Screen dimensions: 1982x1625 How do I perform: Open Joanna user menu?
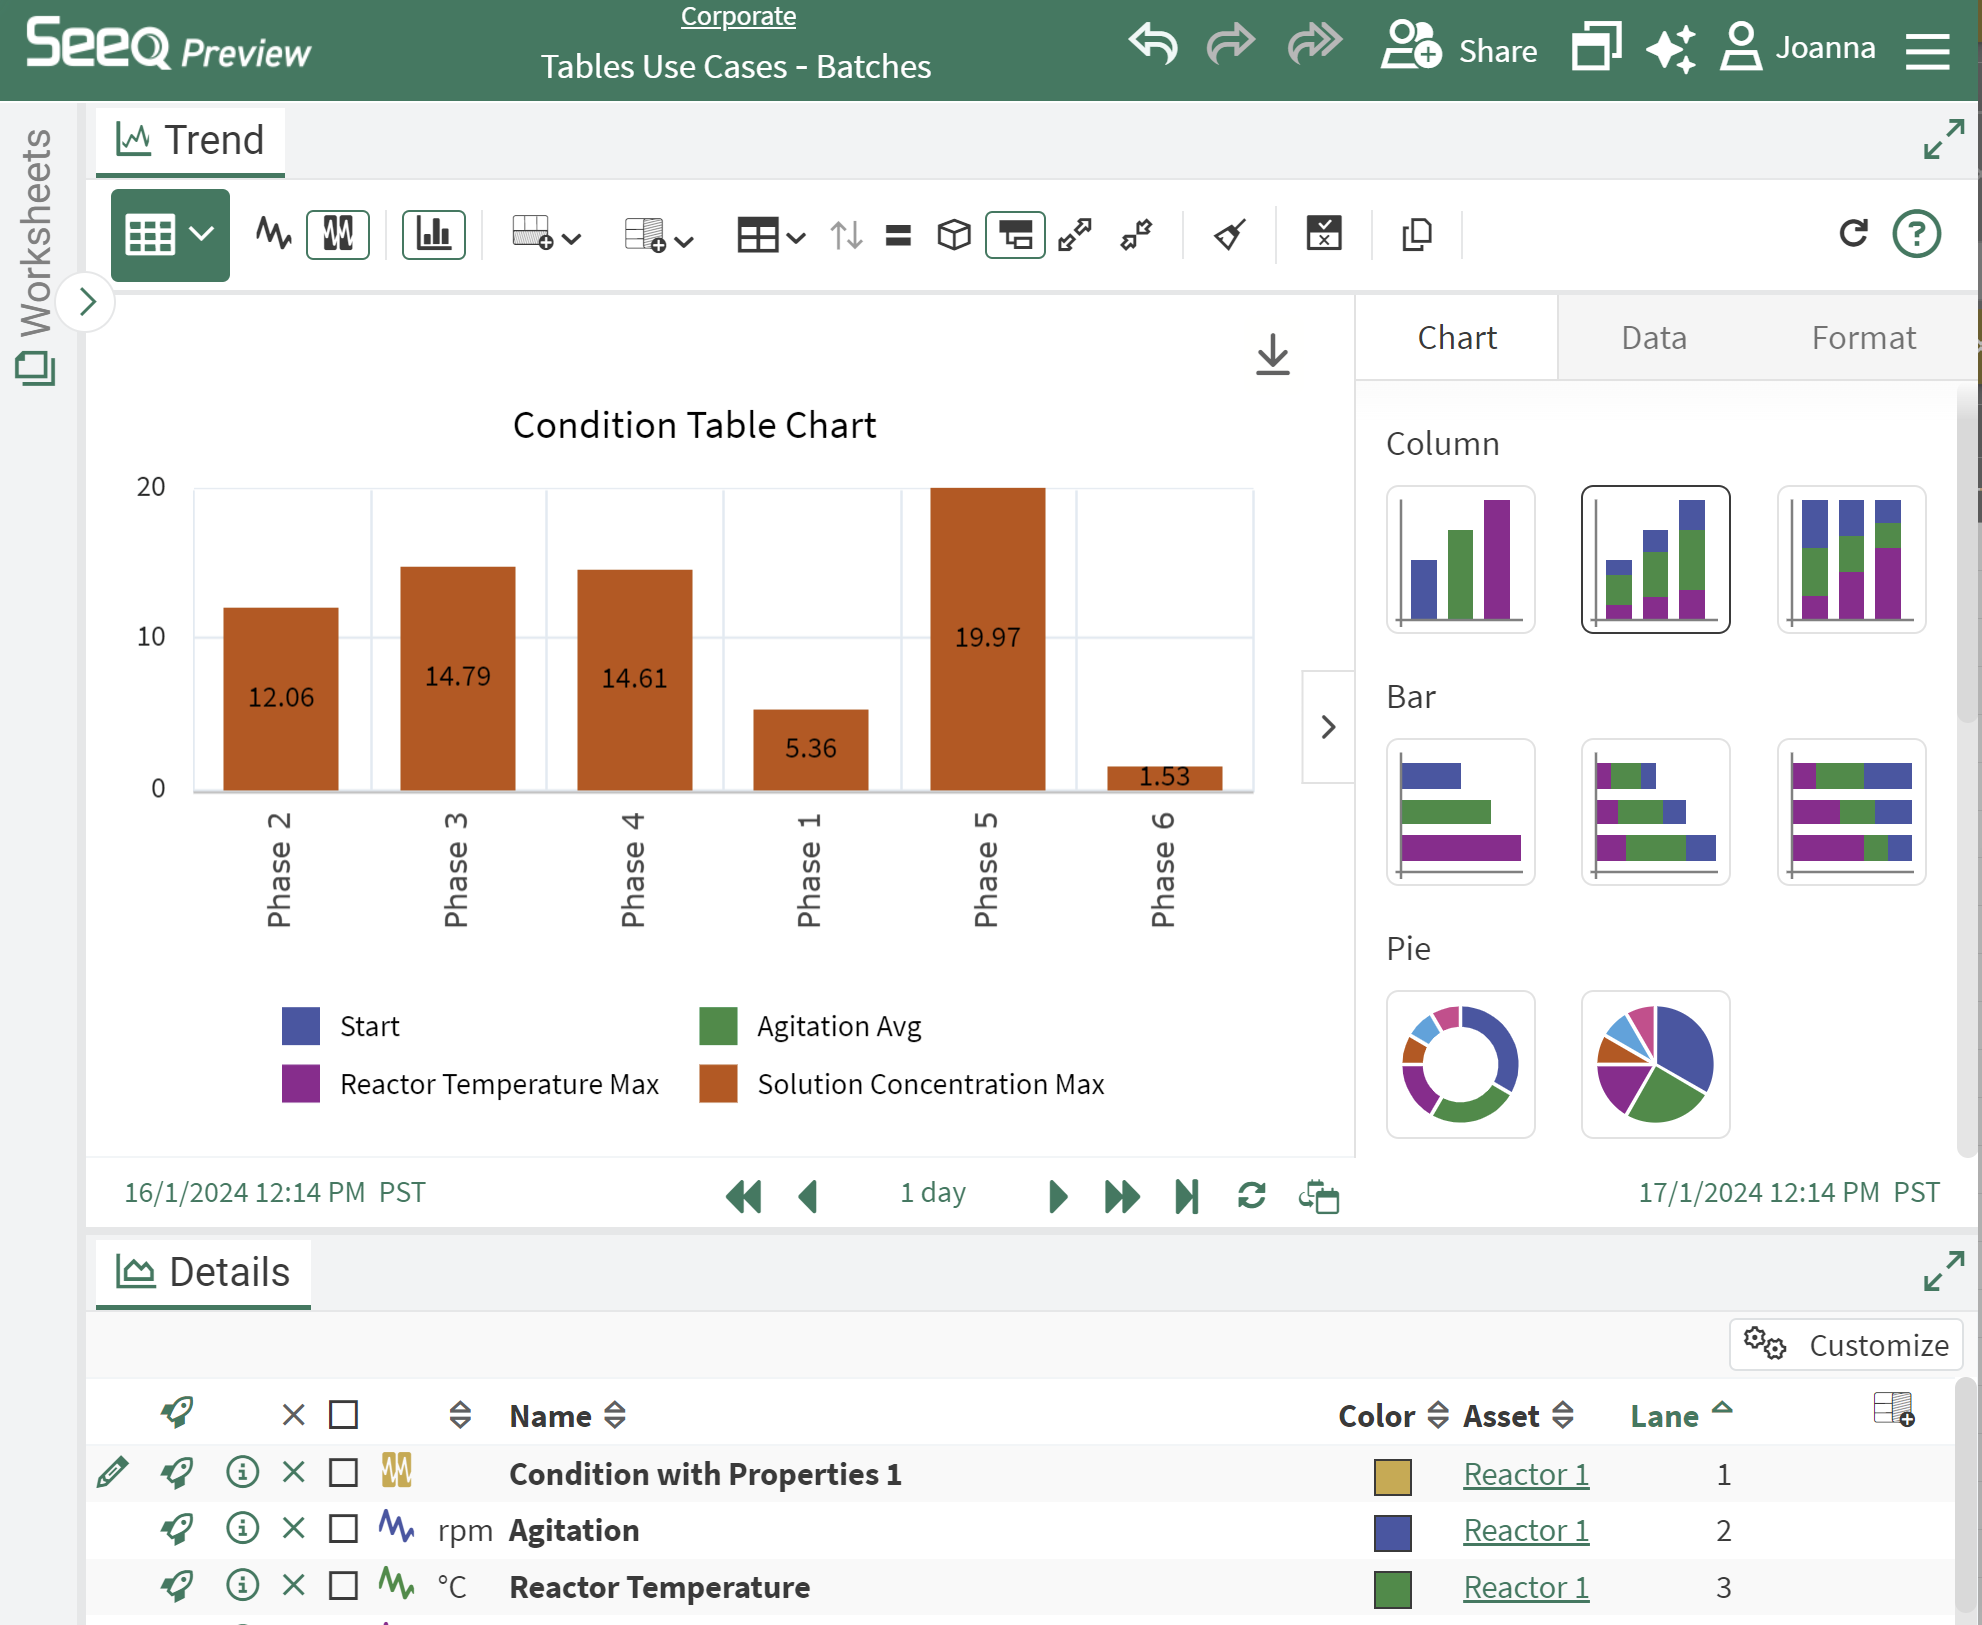click(x=1797, y=47)
